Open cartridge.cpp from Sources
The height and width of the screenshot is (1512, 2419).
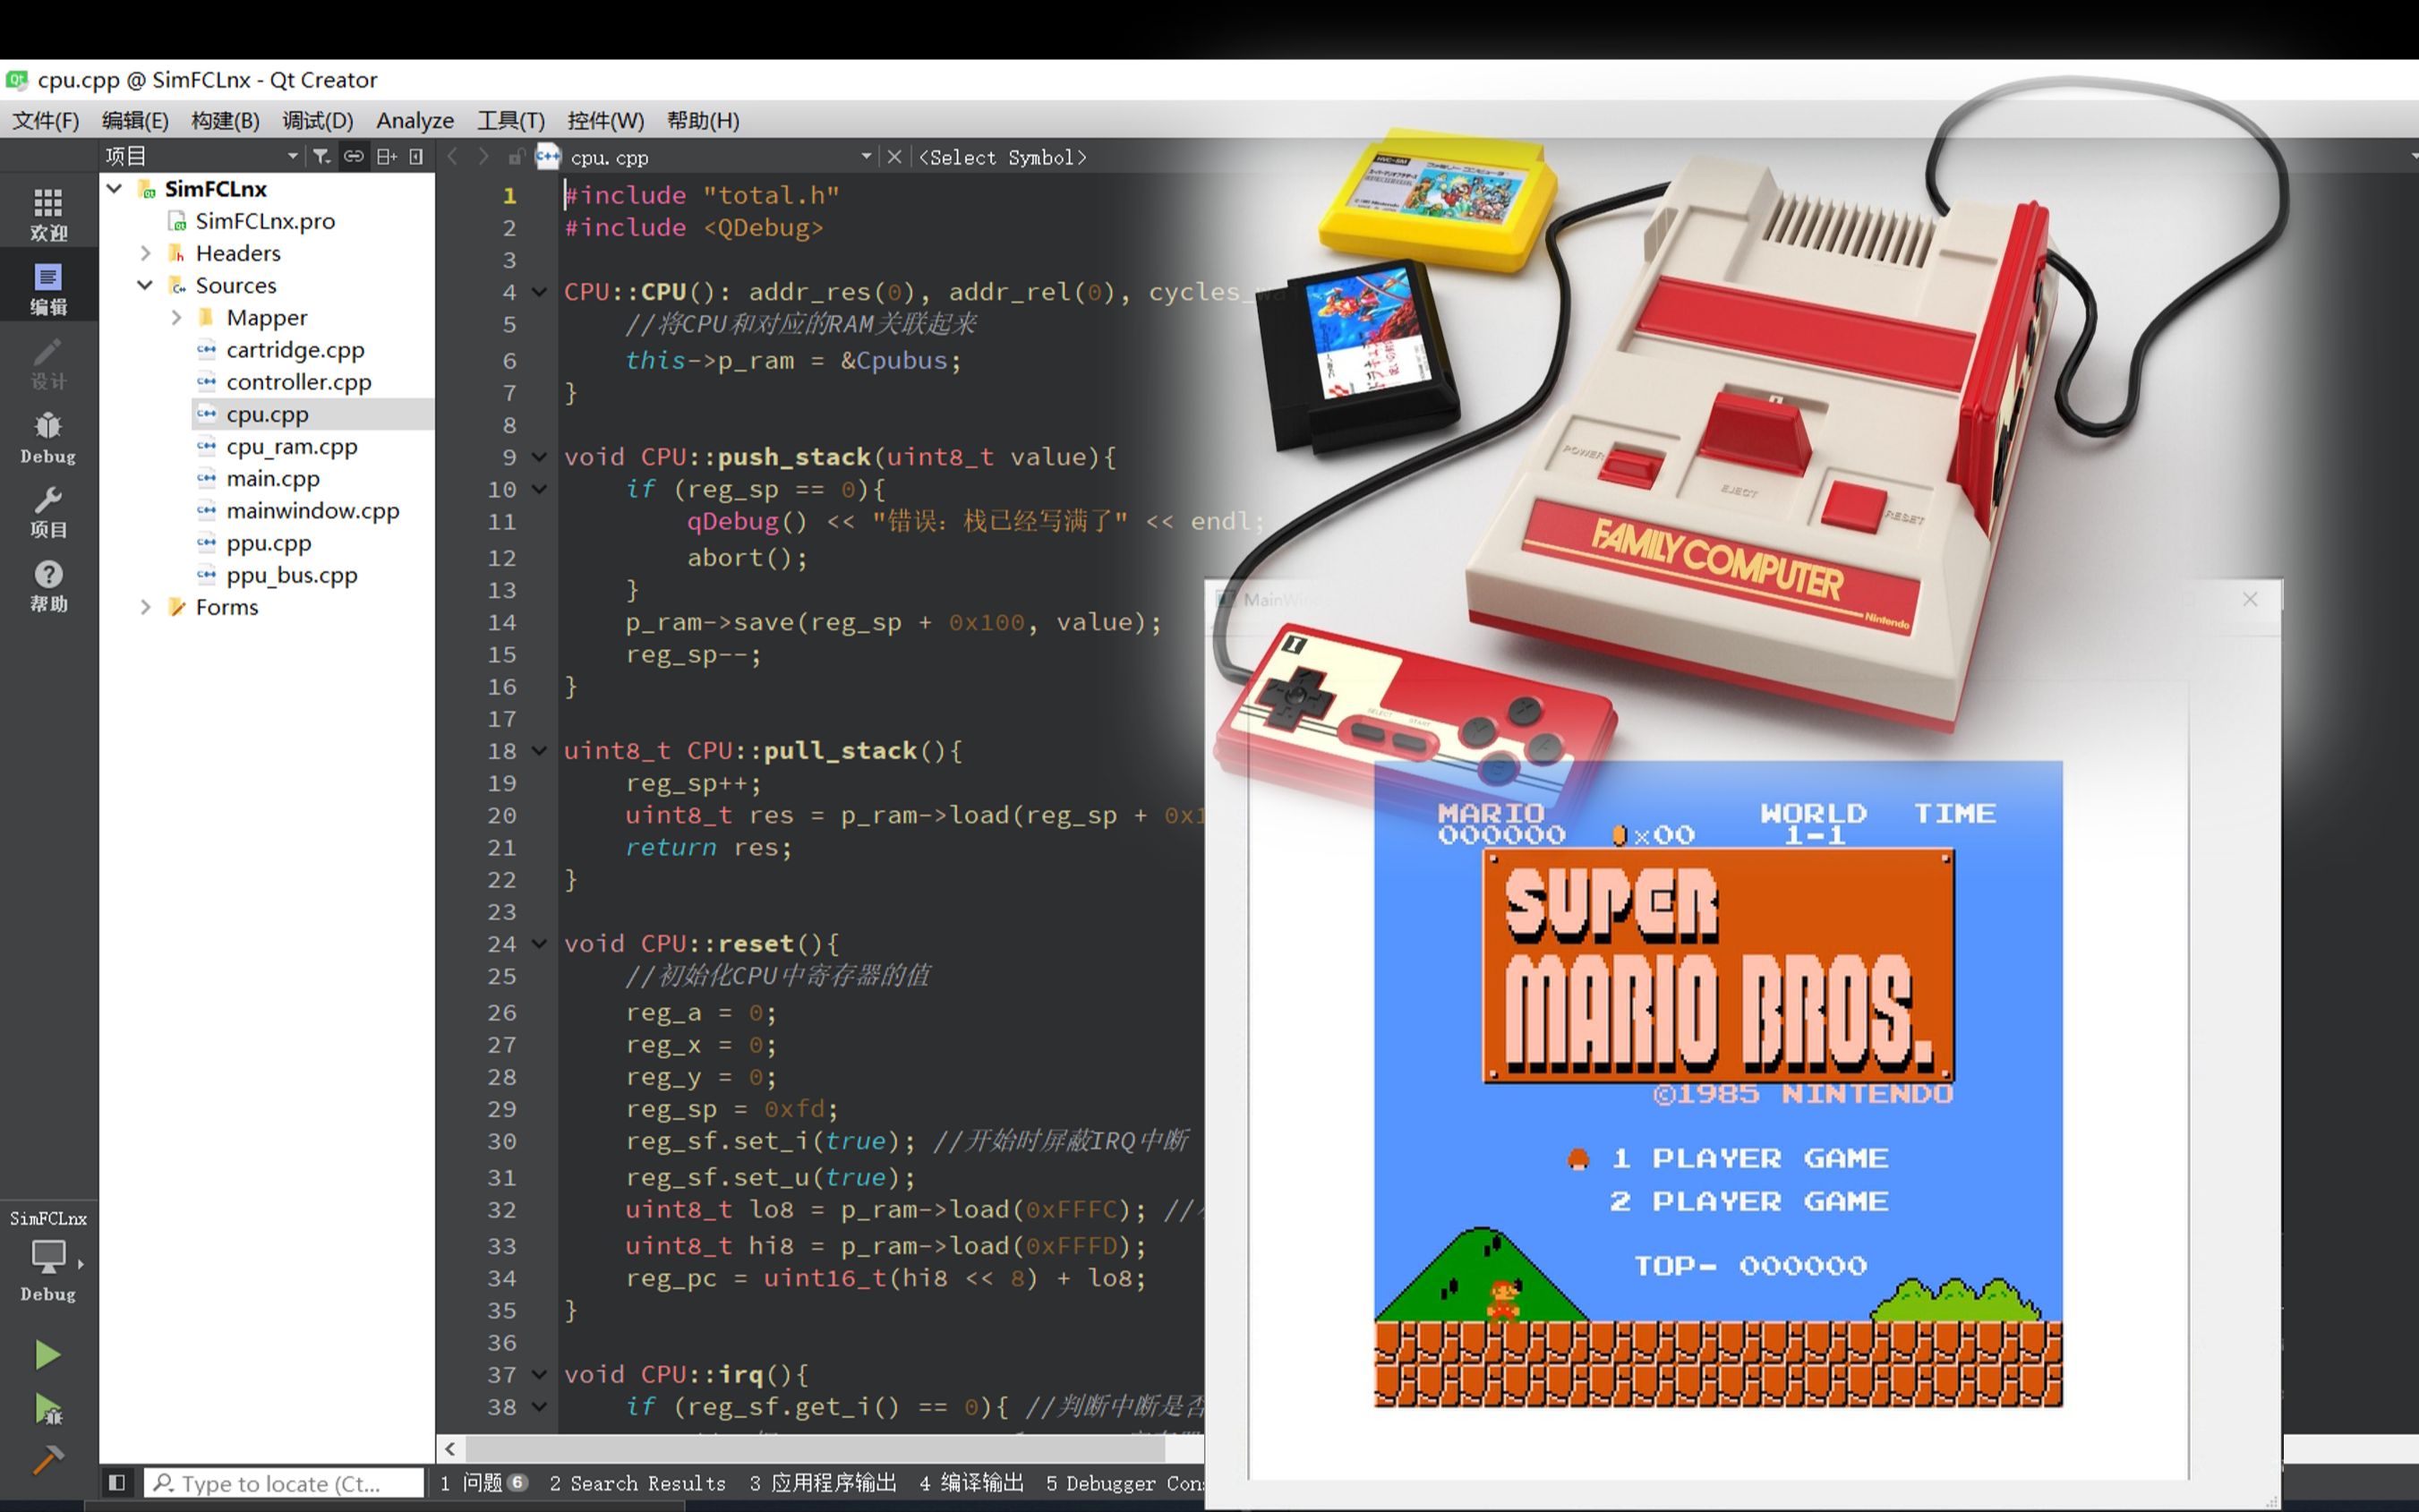point(295,350)
